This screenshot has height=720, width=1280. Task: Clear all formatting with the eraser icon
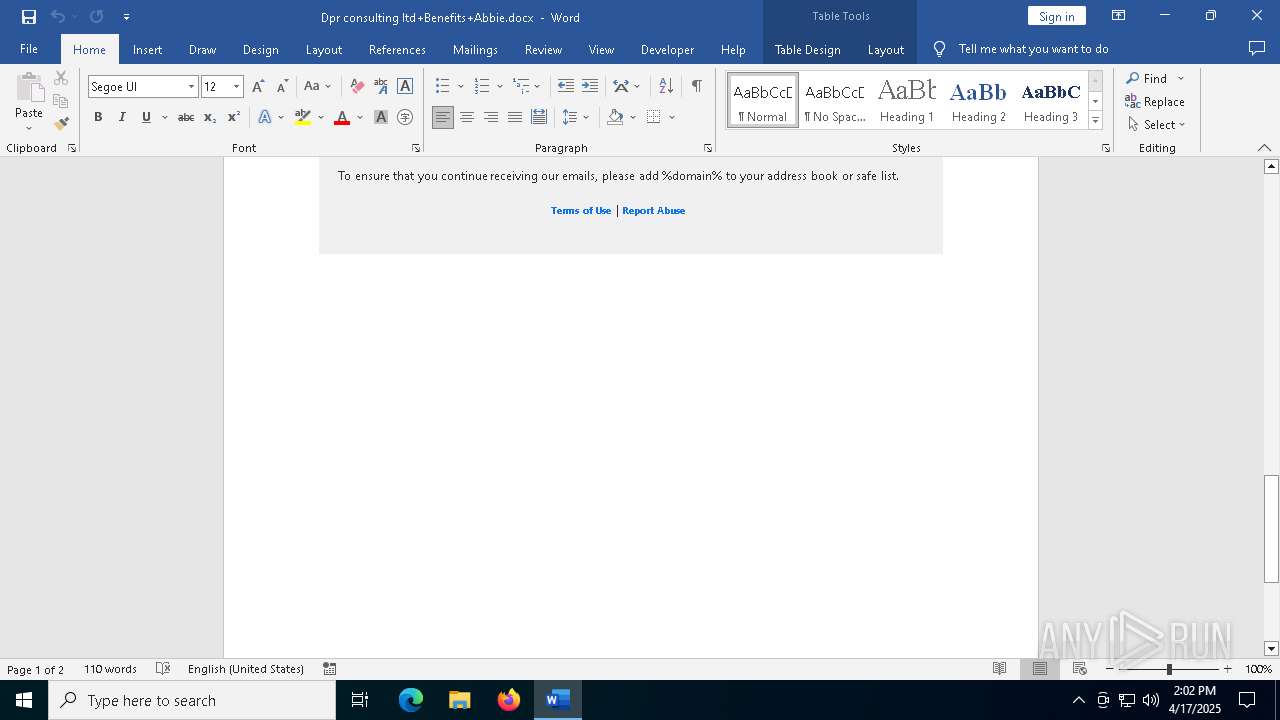tap(356, 86)
